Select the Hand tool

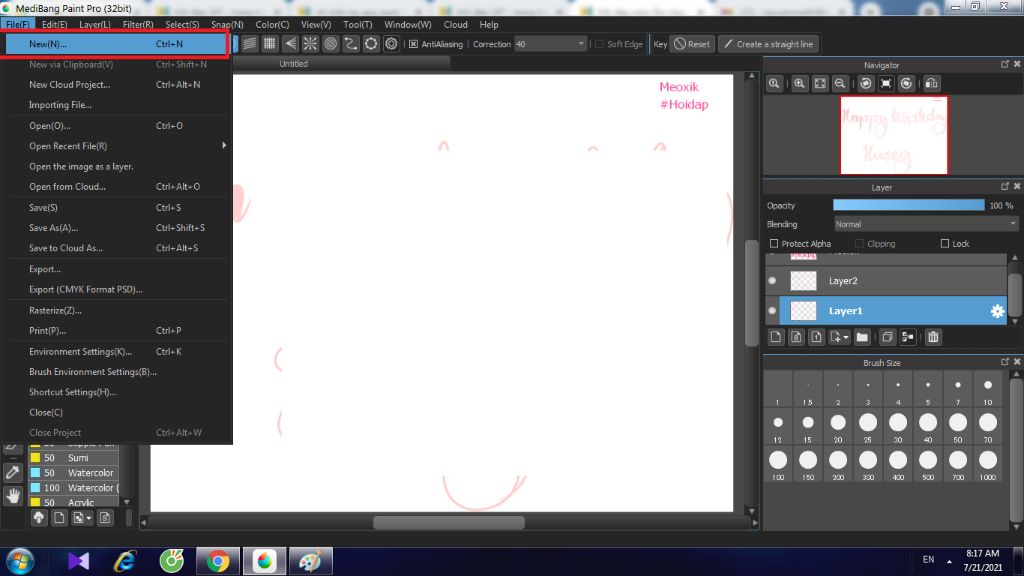point(12,496)
